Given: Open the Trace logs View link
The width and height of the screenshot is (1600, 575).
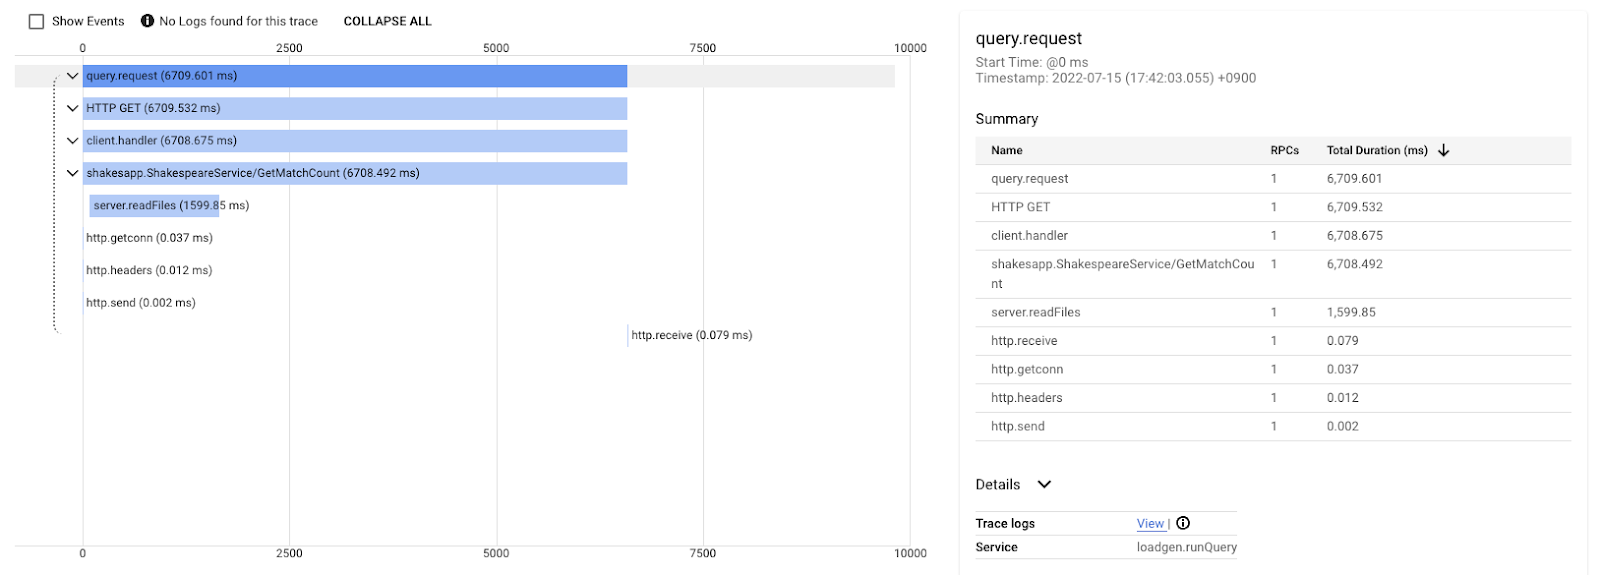Looking at the screenshot, I should (x=1150, y=524).
